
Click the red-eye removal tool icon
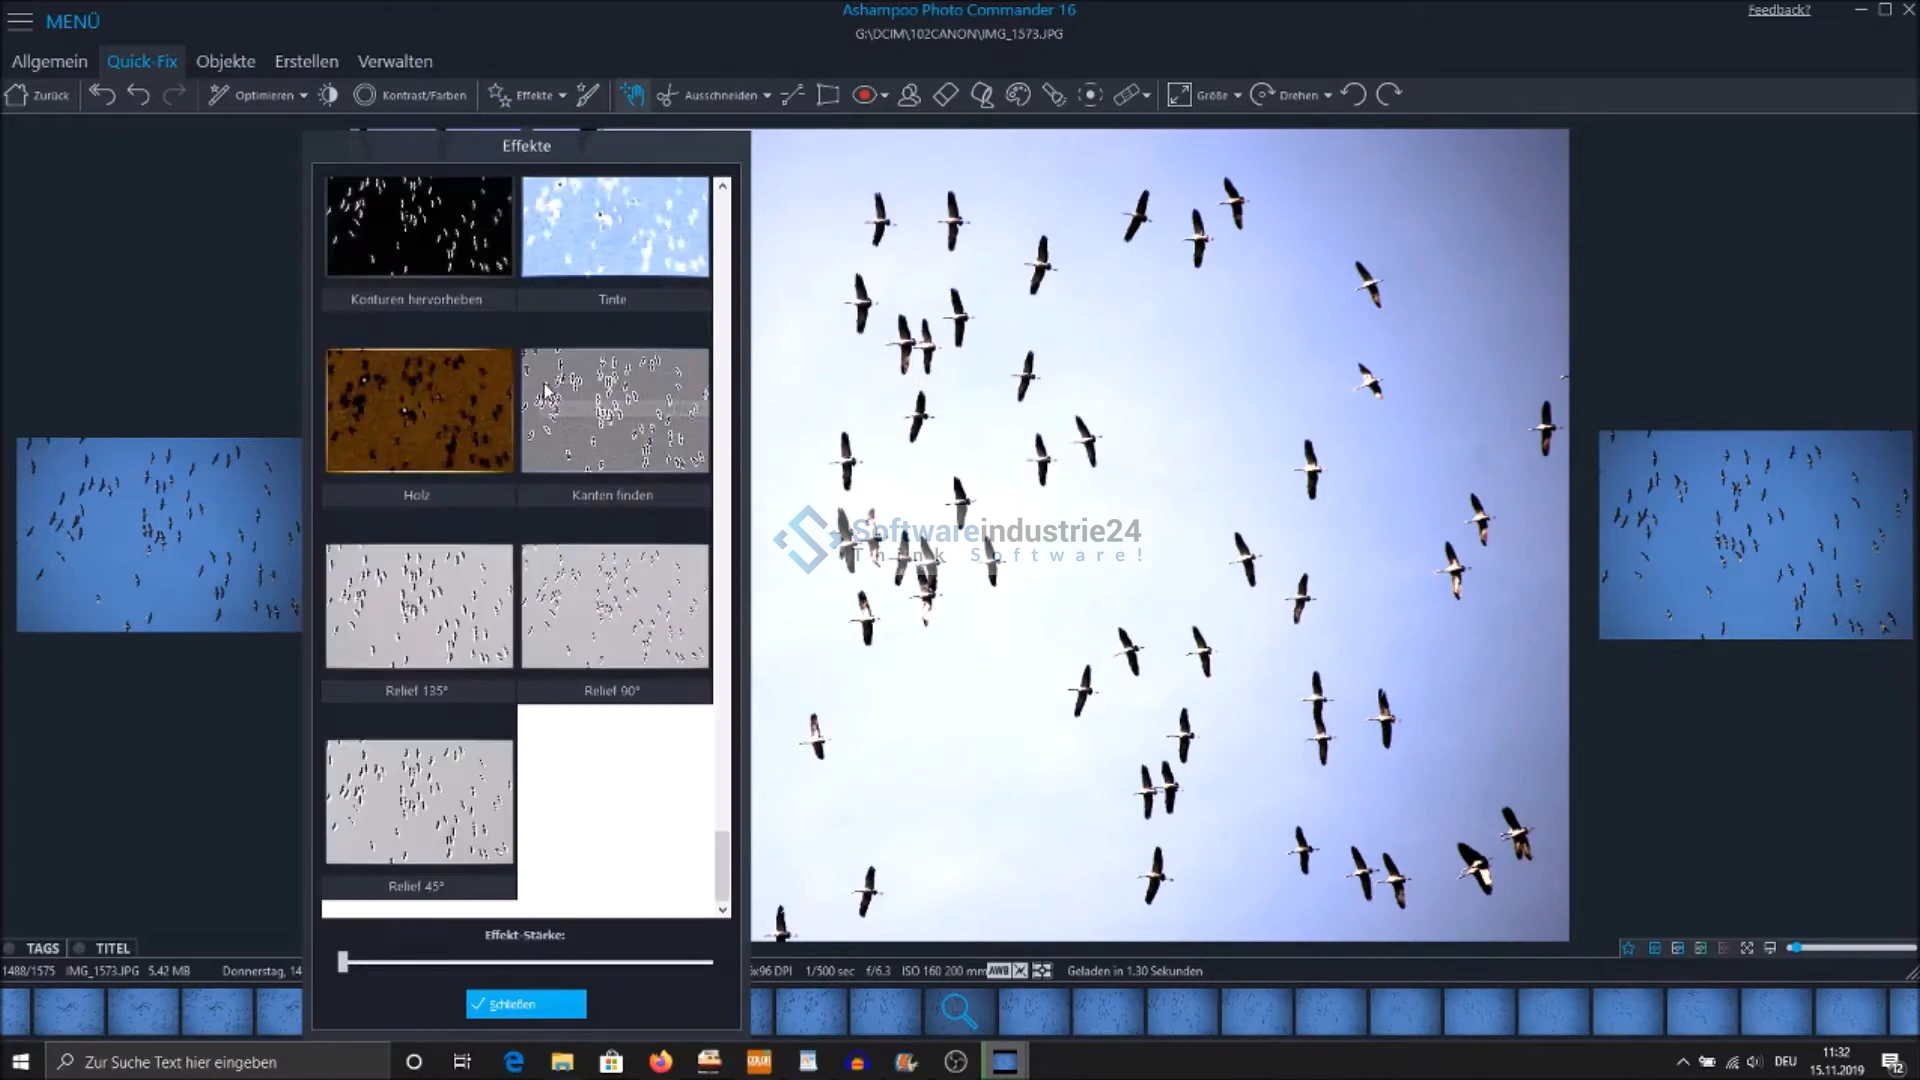tap(864, 95)
